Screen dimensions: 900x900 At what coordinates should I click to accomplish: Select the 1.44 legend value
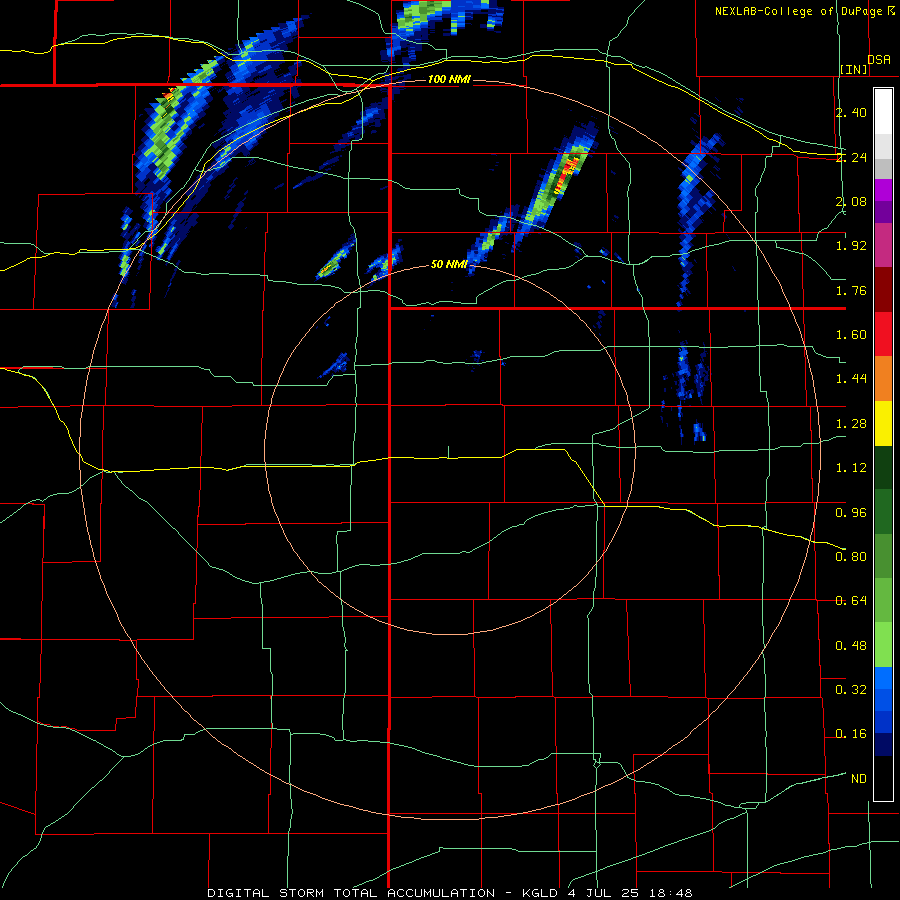coord(851,379)
